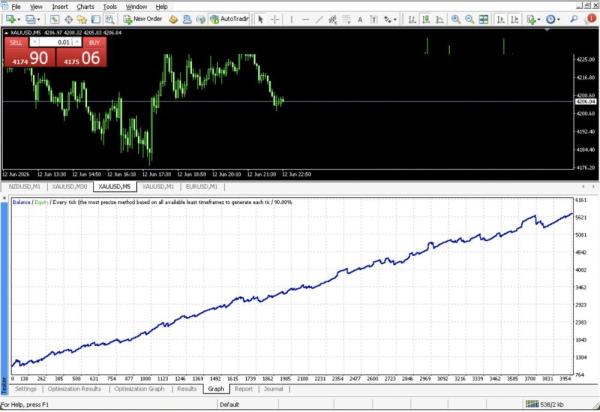Switch to the NZDUSD,M1 chart tab

(24, 187)
